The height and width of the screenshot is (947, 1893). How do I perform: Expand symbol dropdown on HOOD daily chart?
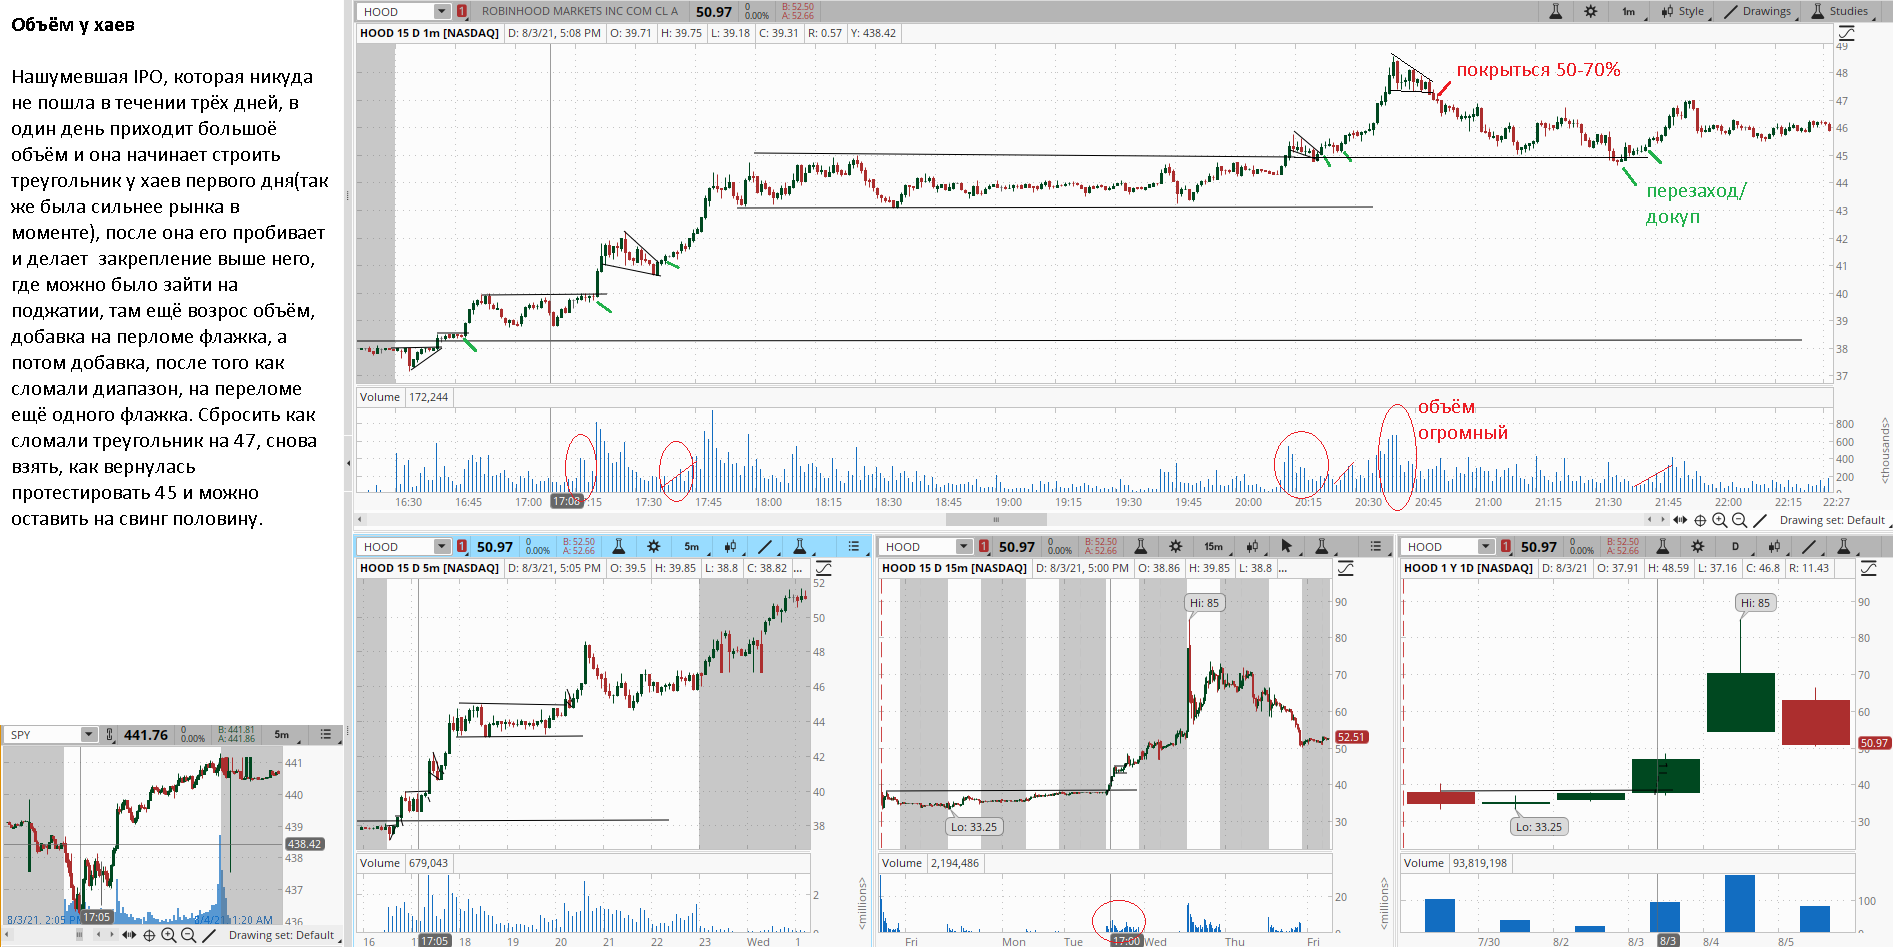pyautogui.click(x=1486, y=546)
